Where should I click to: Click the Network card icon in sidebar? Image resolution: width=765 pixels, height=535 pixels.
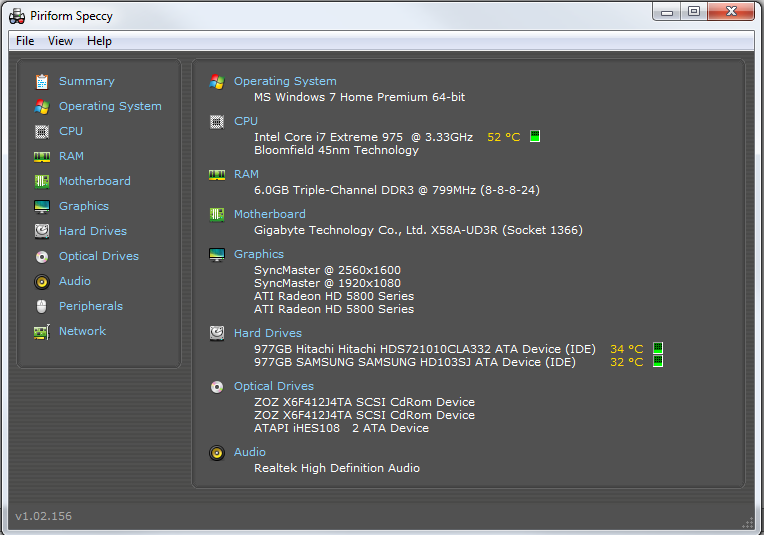[x=42, y=332]
